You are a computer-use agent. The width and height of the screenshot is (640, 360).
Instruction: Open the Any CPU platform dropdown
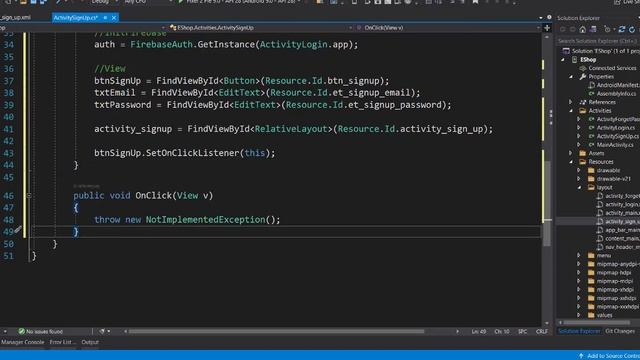(x=148, y=2)
